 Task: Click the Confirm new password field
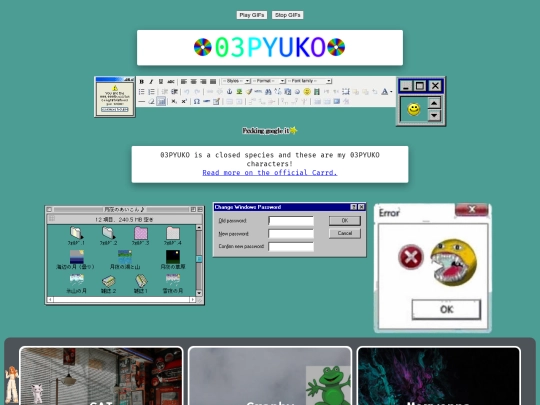[x=291, y=247]
